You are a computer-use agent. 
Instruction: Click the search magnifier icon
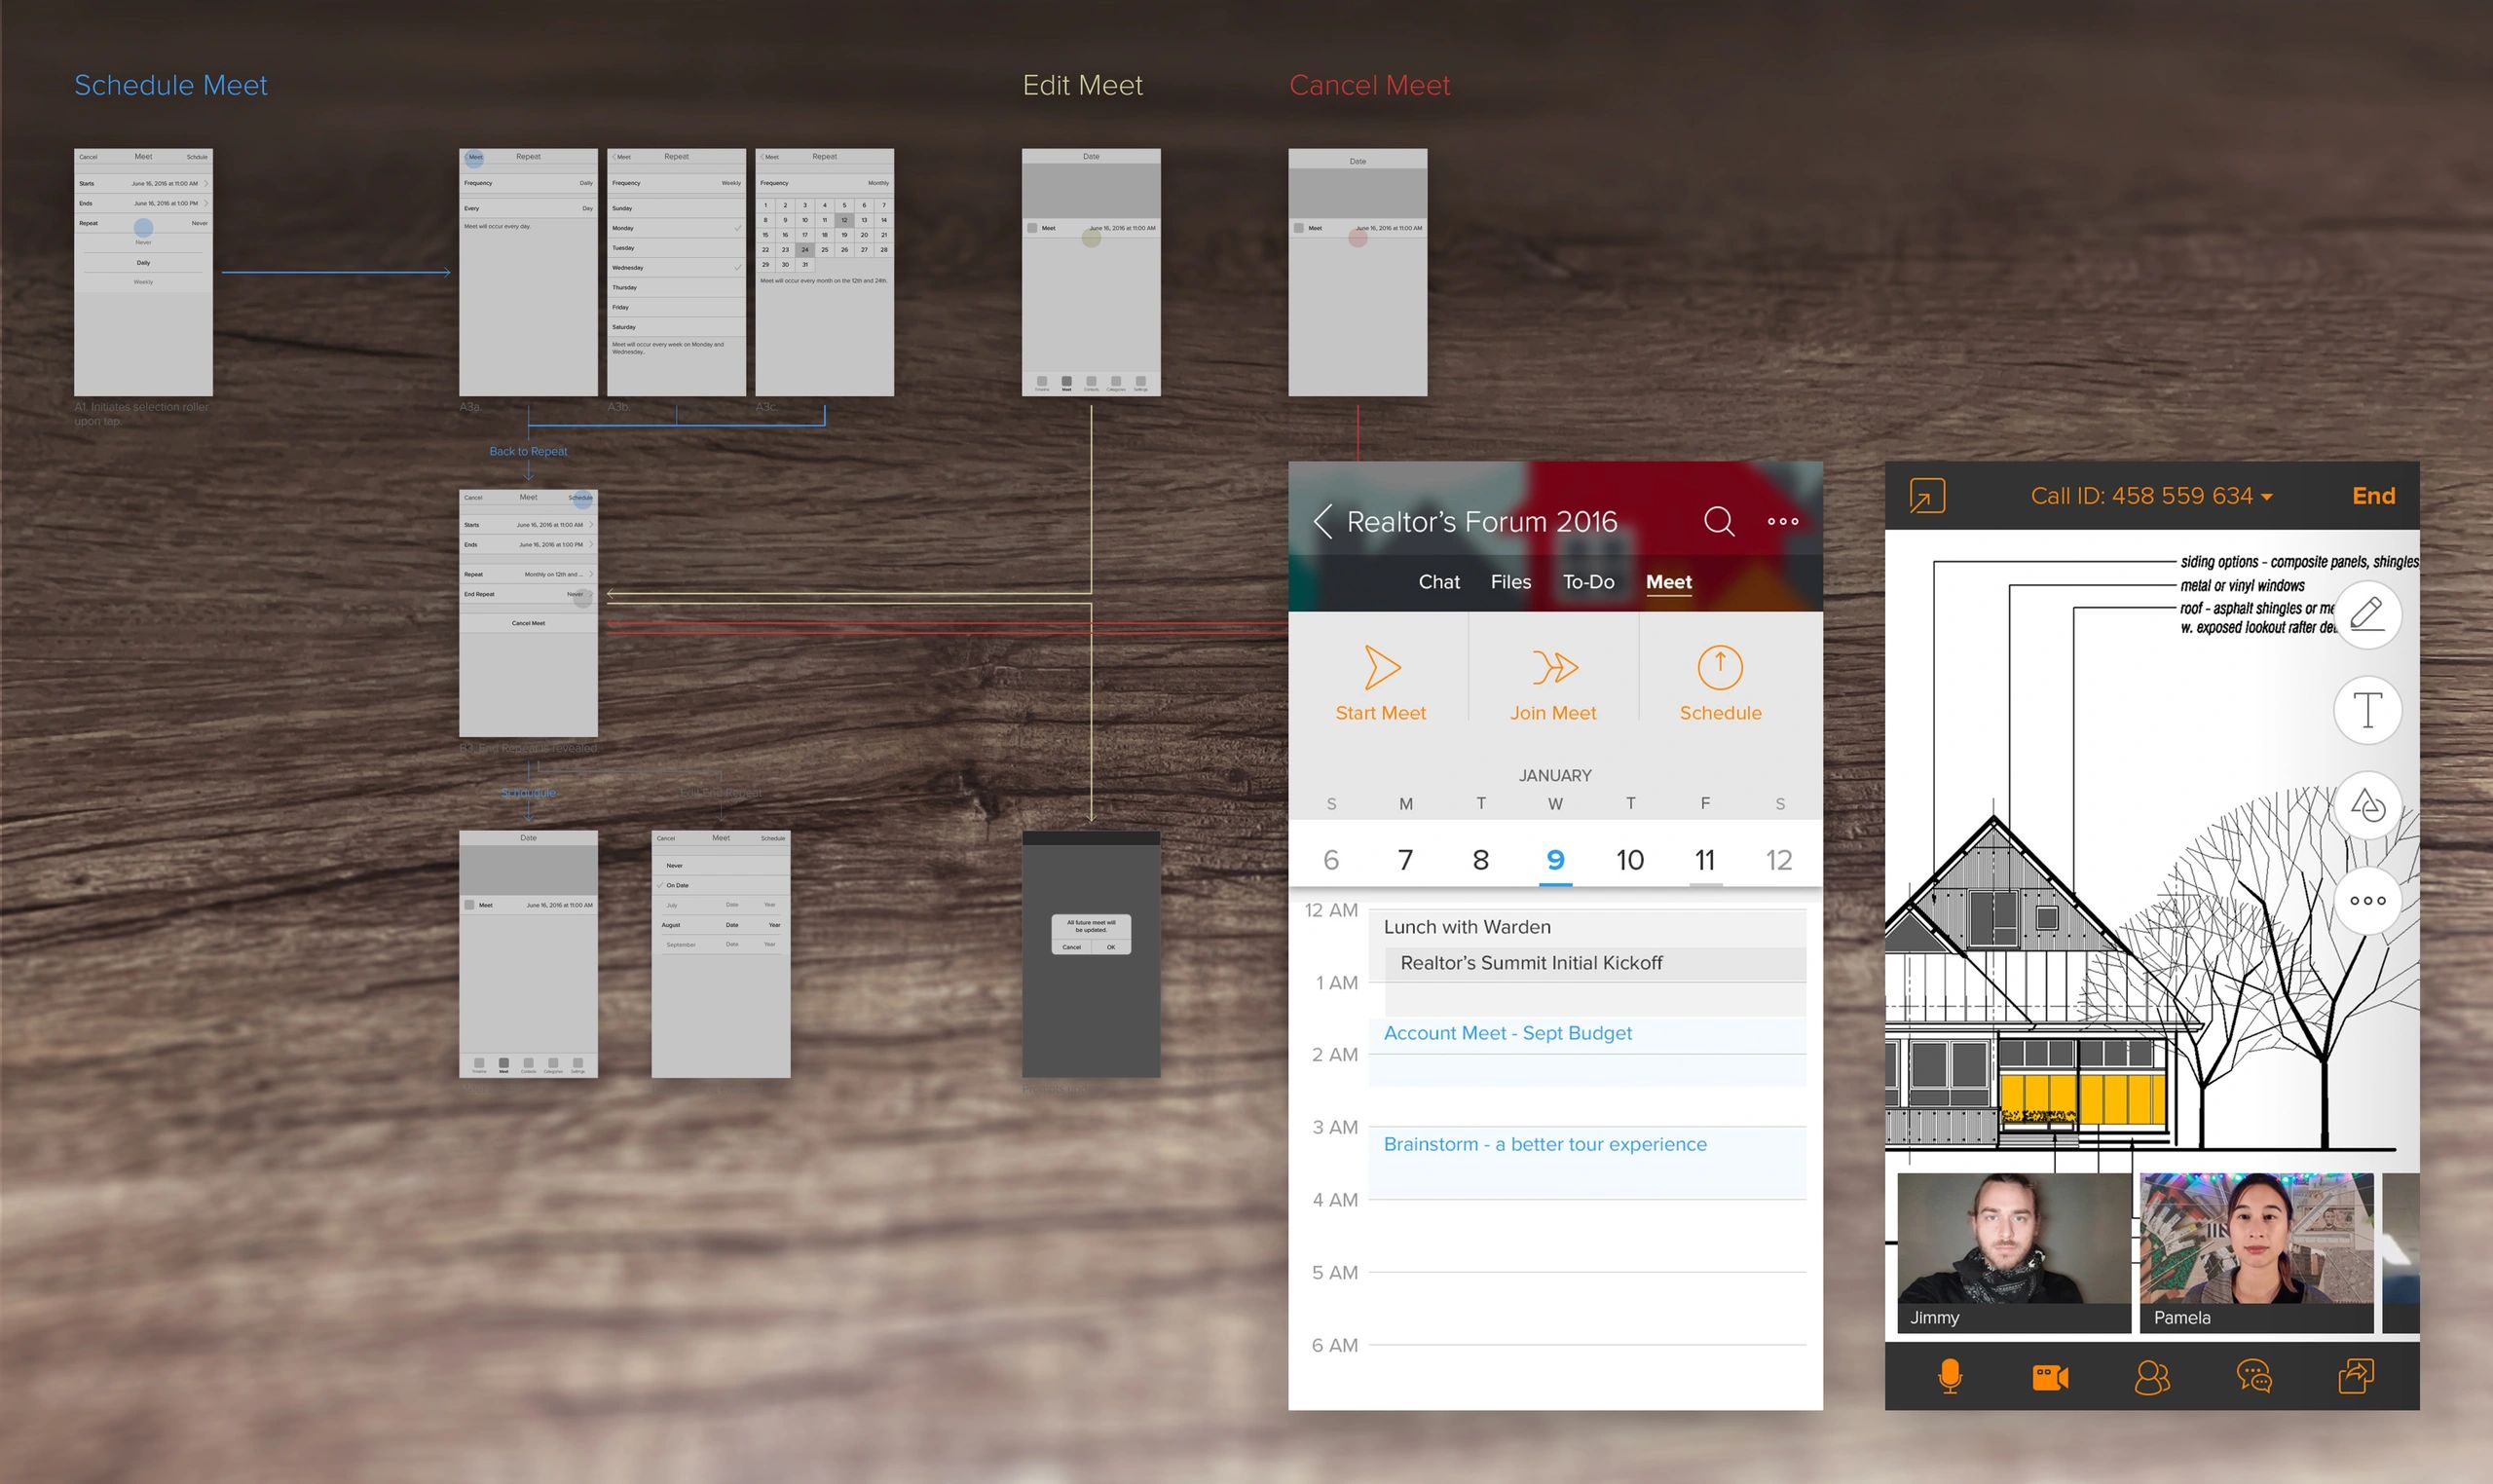pos(1719,521)
